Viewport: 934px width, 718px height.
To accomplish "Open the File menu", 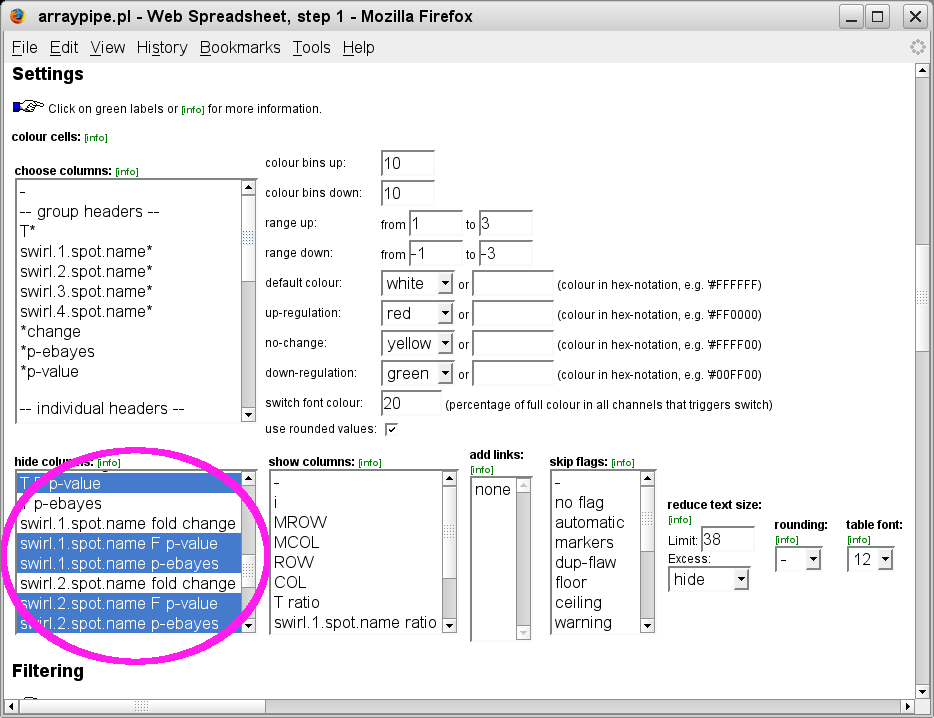I will pyautogui.click(x=24, y=48).
